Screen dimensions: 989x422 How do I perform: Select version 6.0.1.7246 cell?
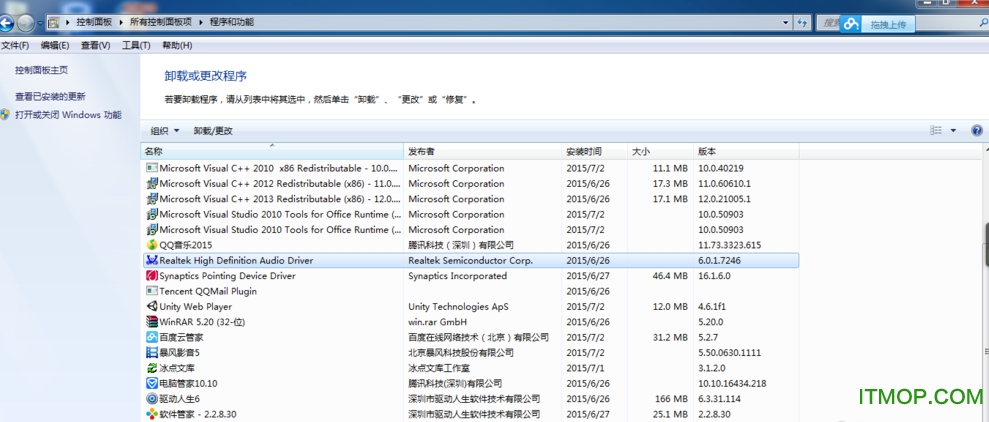719,261
